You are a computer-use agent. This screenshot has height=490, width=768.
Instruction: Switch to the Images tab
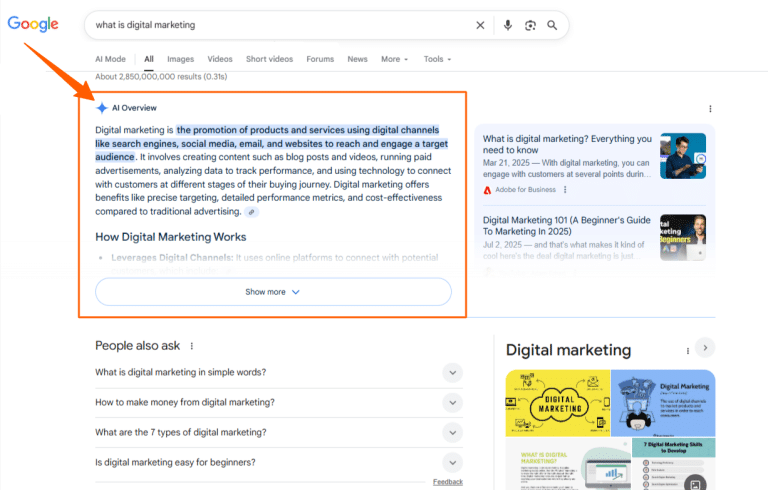180,59
